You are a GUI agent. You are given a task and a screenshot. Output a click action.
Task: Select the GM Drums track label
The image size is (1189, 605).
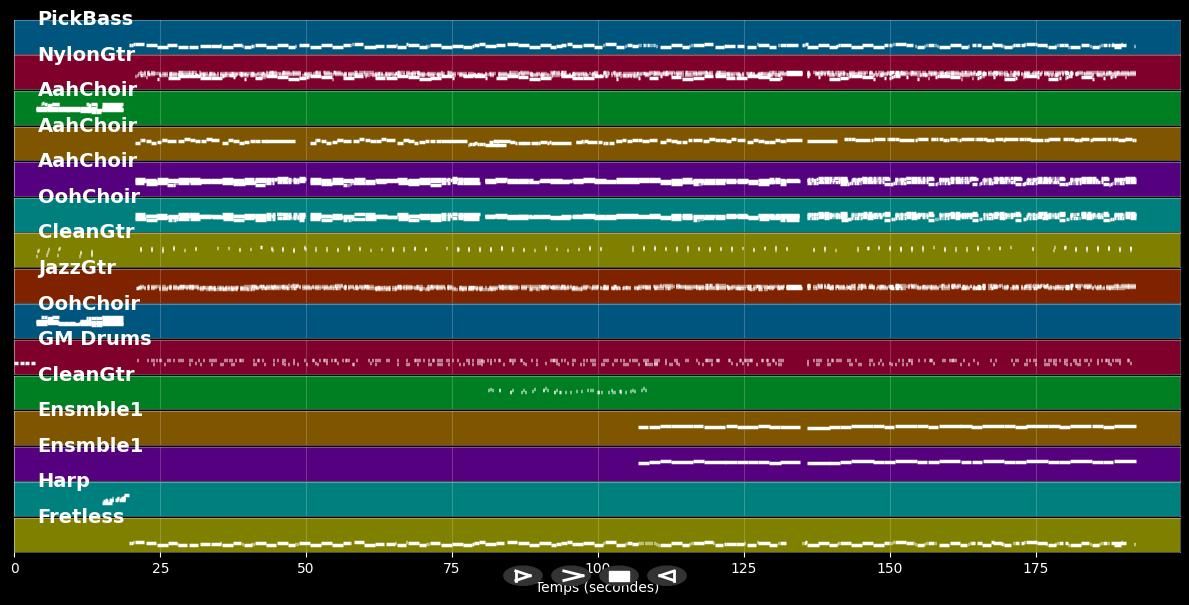(x=94, y=339)
